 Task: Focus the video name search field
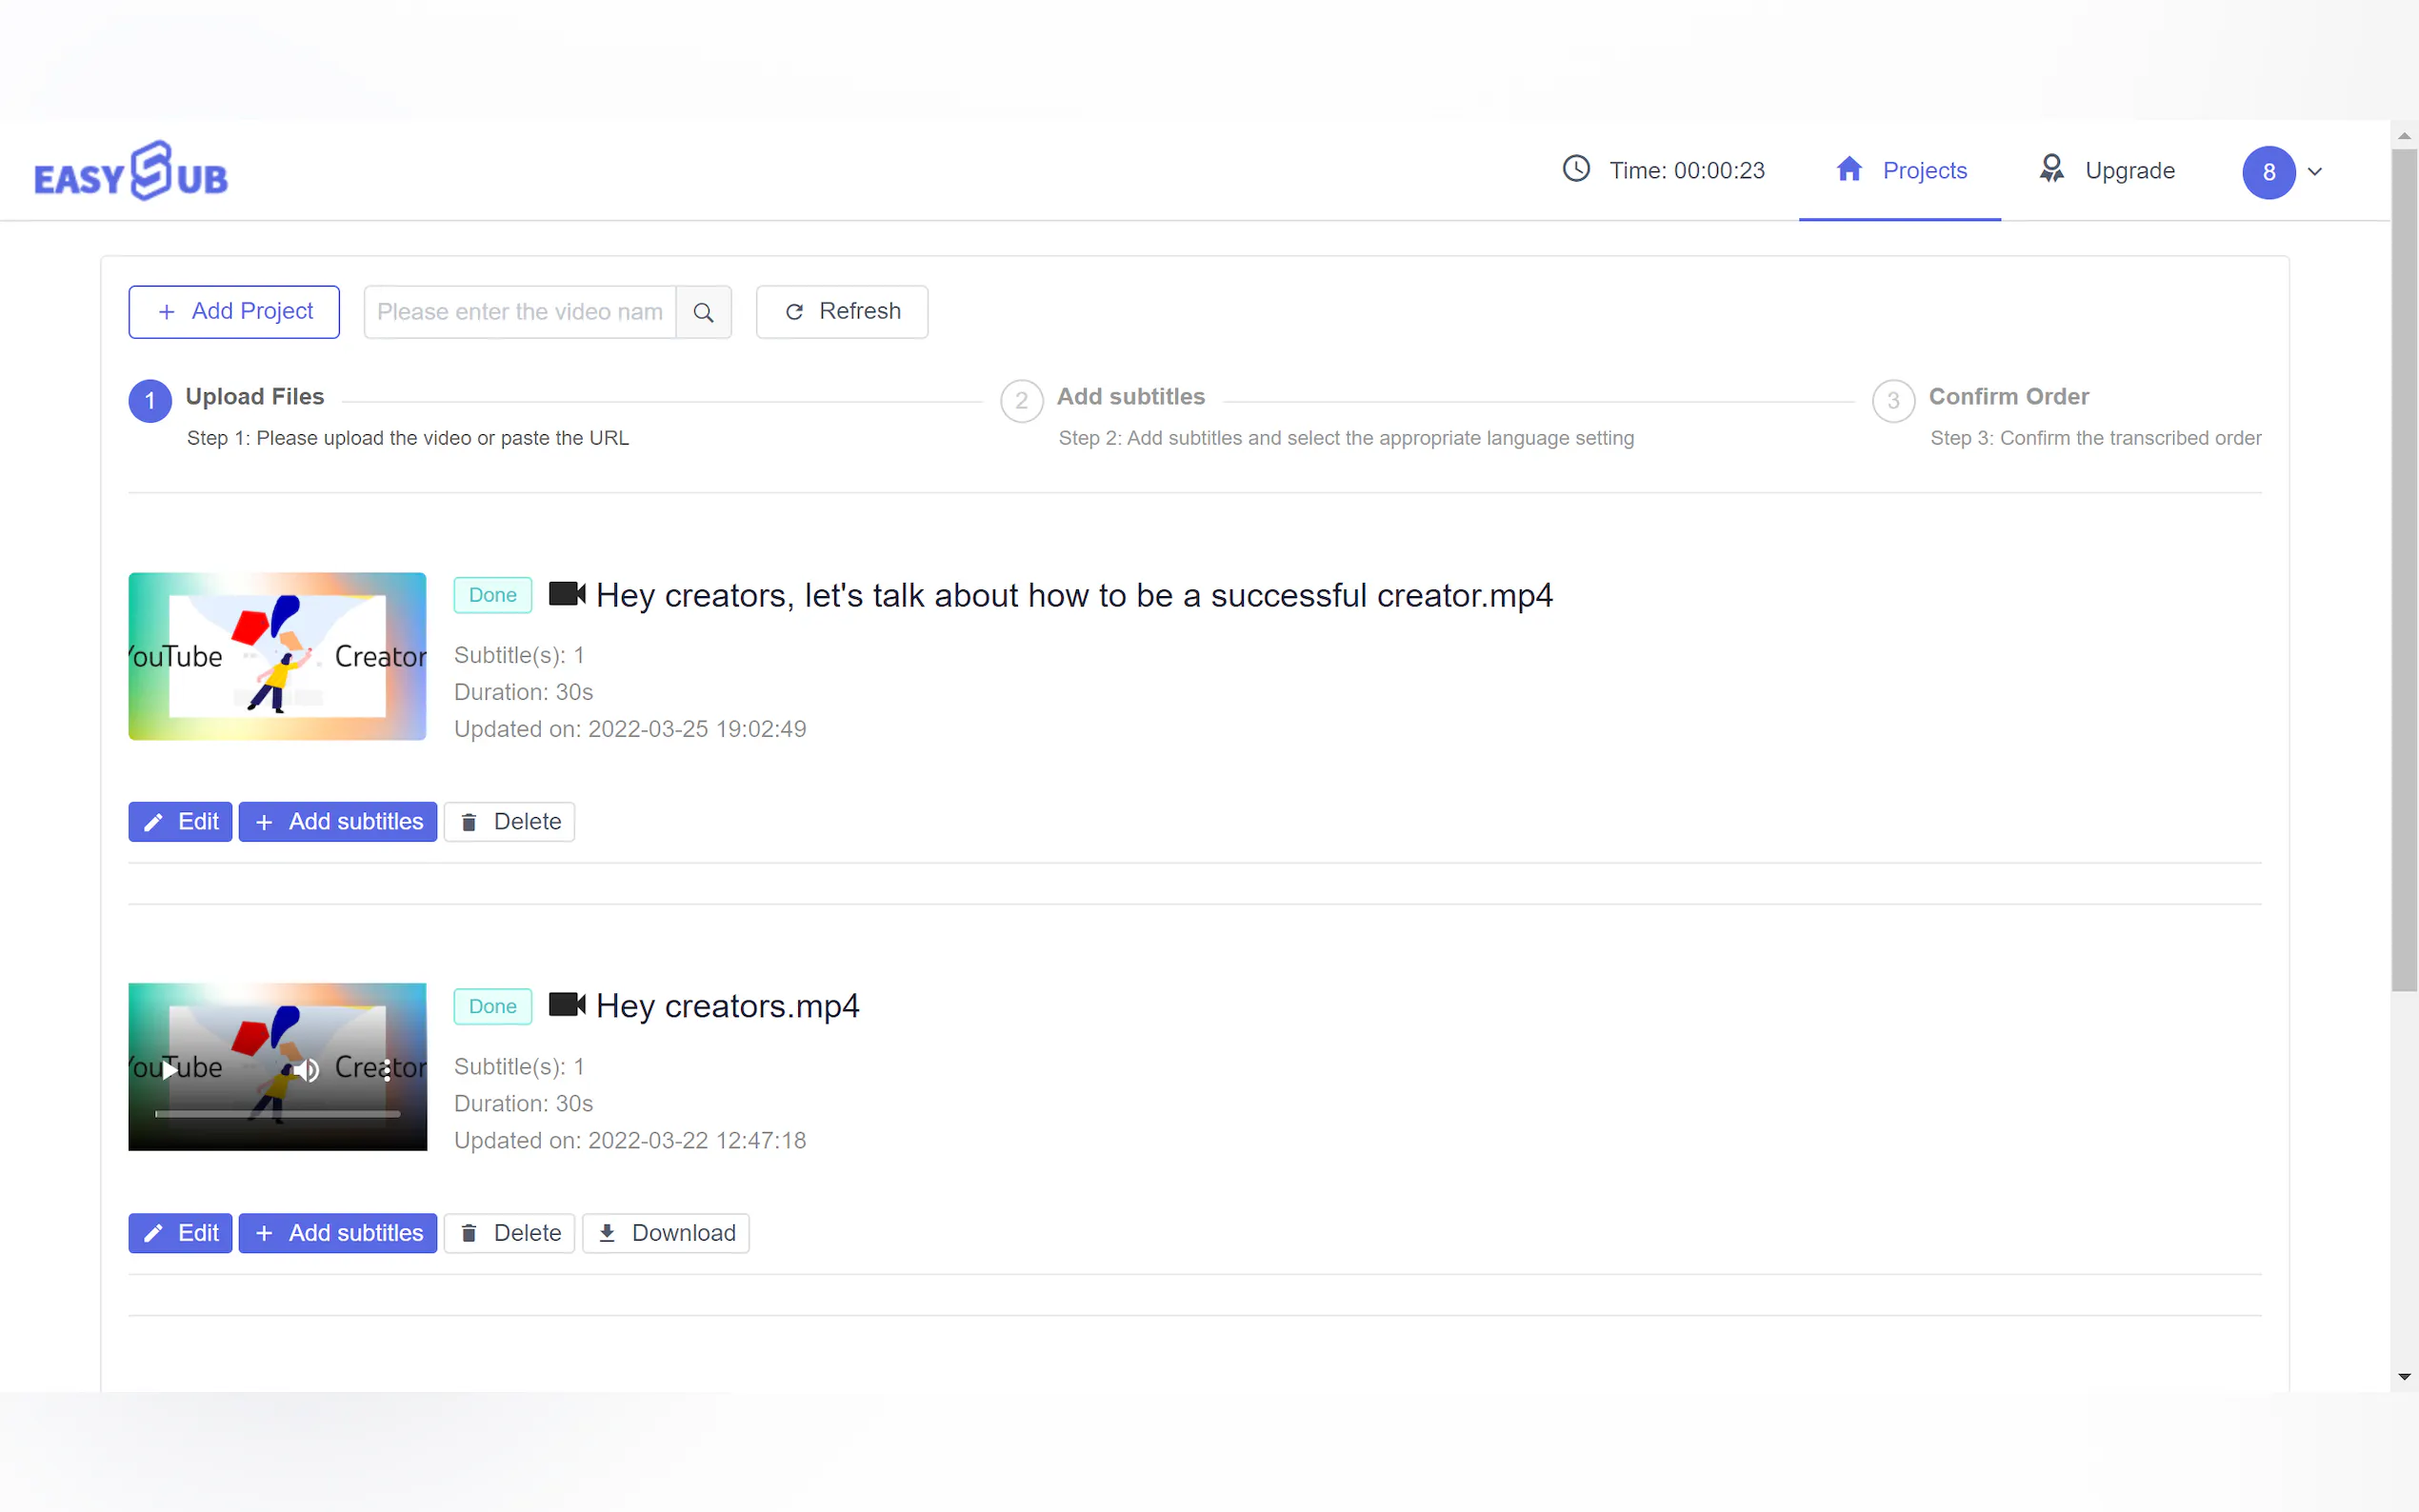pyautogui.click(x=519, y=312)
